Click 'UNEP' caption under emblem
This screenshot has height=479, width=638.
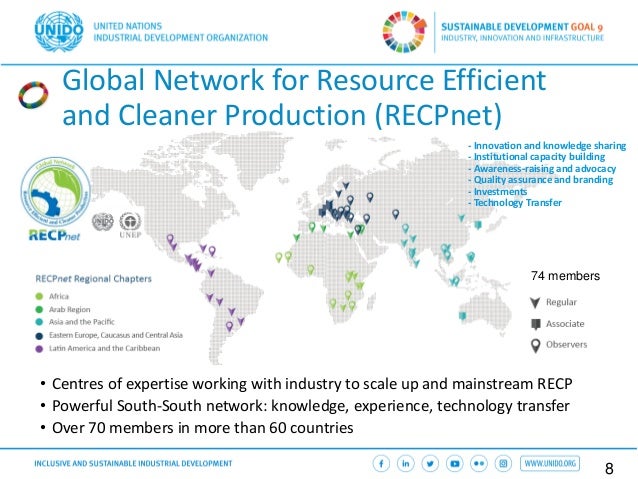point(130,235)
